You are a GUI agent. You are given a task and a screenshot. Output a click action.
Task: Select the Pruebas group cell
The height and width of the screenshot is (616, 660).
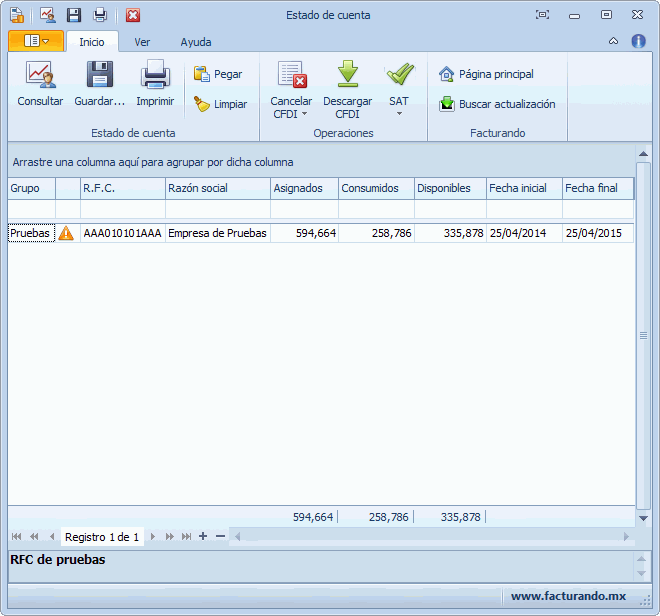point(32,233)
